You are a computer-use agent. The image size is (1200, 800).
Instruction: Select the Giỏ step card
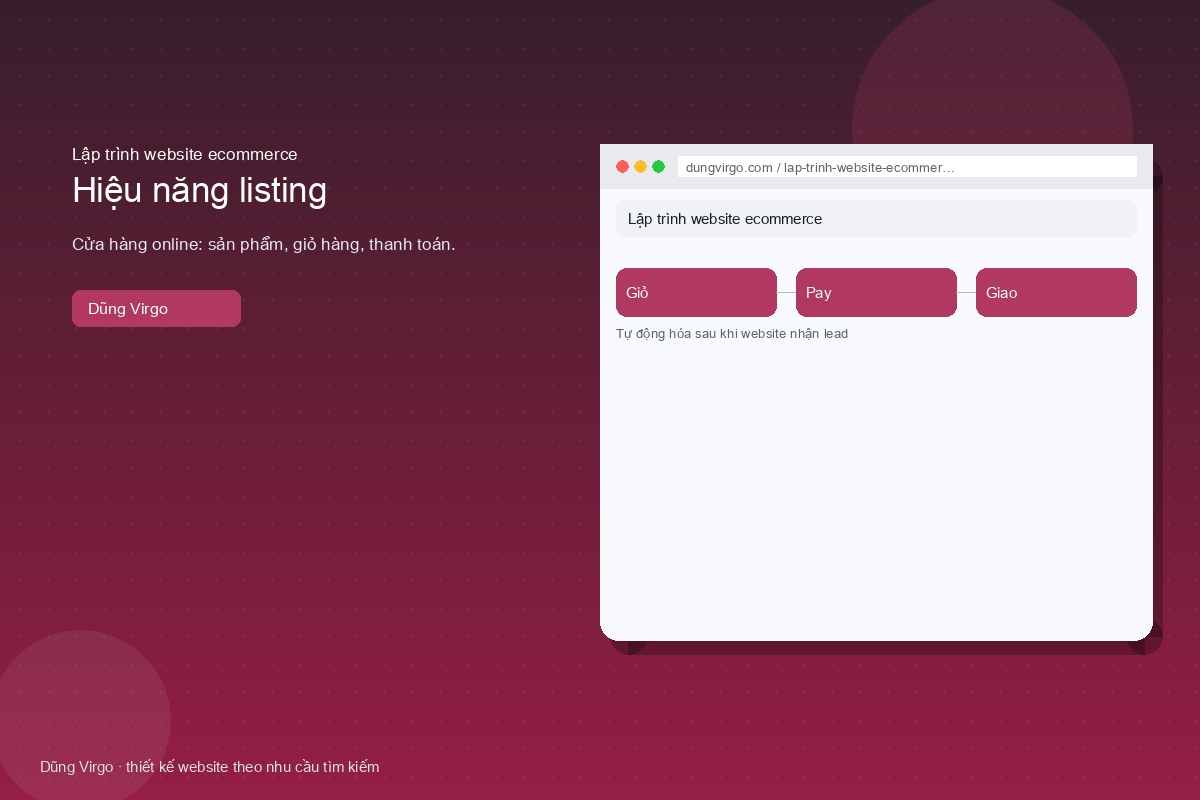tap(696, 292)
